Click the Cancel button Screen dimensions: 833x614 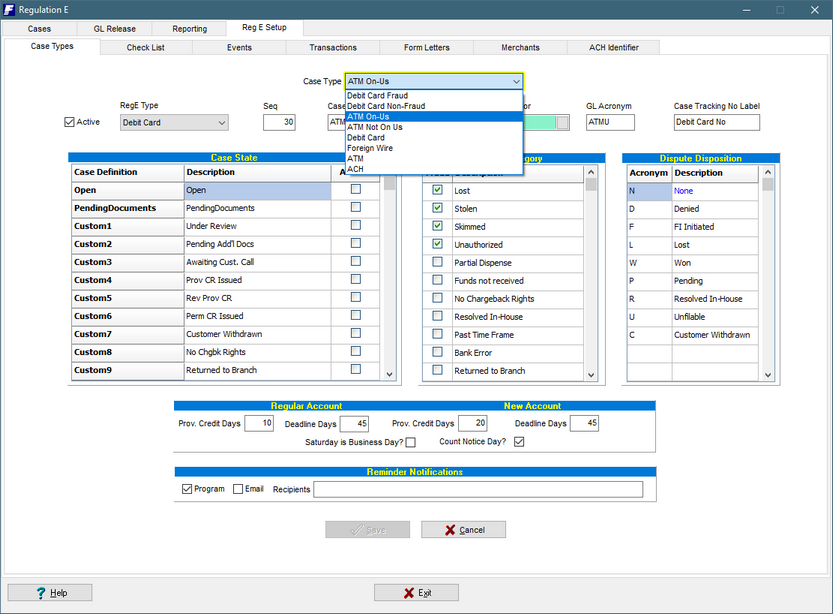pos(463,530)
